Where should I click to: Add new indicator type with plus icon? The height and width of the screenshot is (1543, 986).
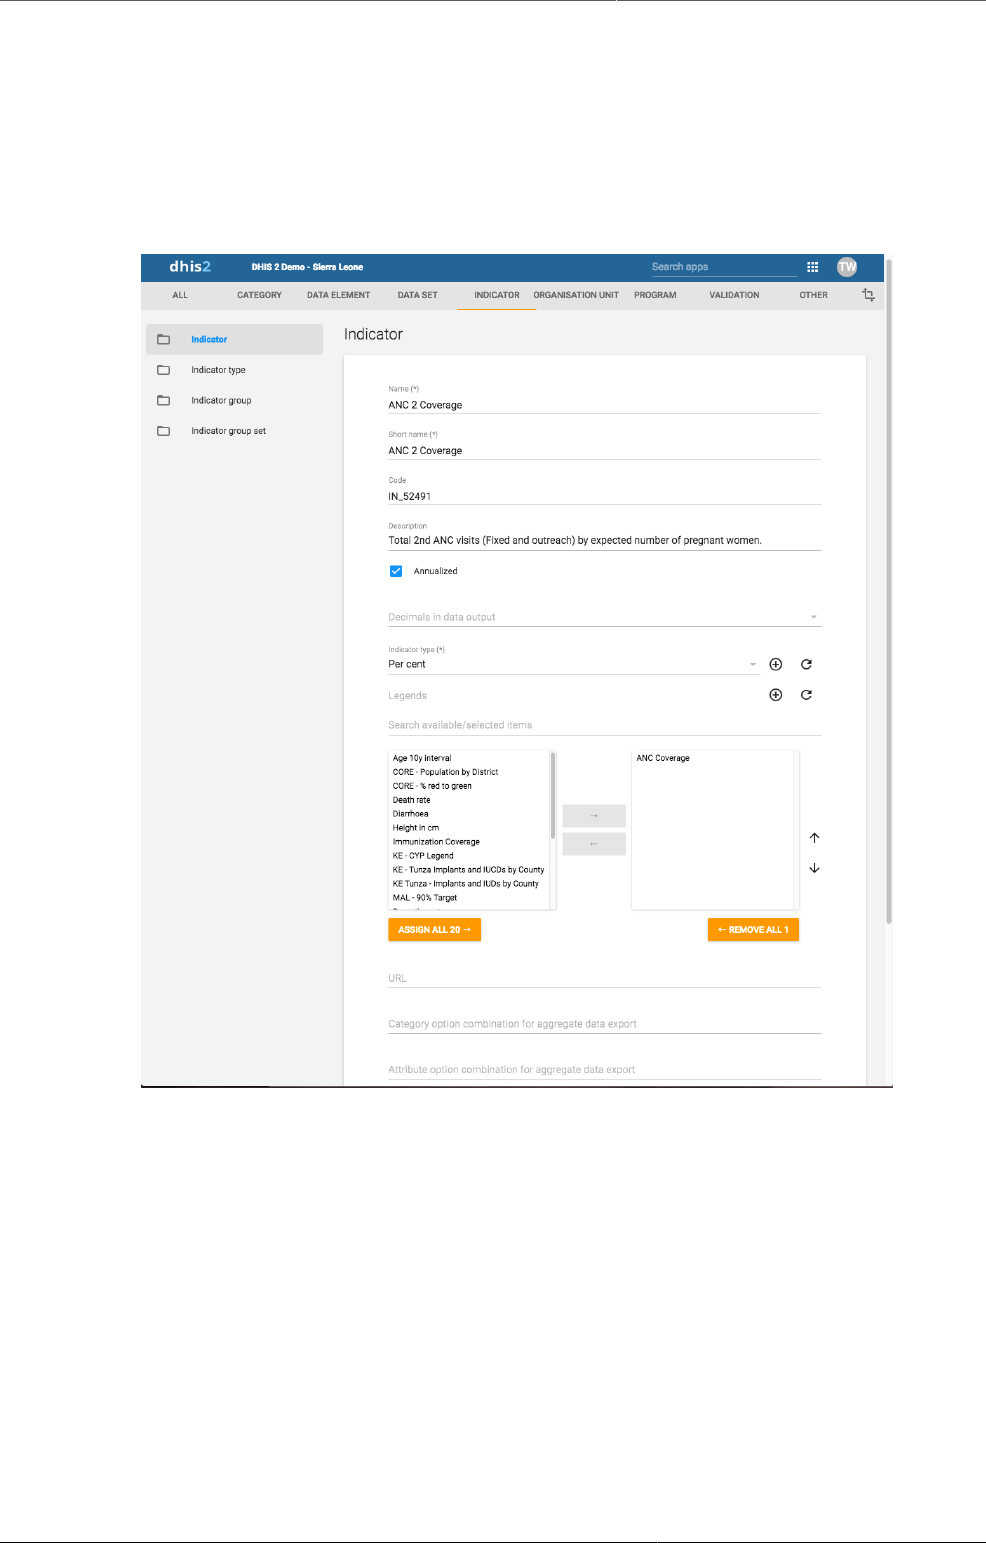tap(775, 664)
